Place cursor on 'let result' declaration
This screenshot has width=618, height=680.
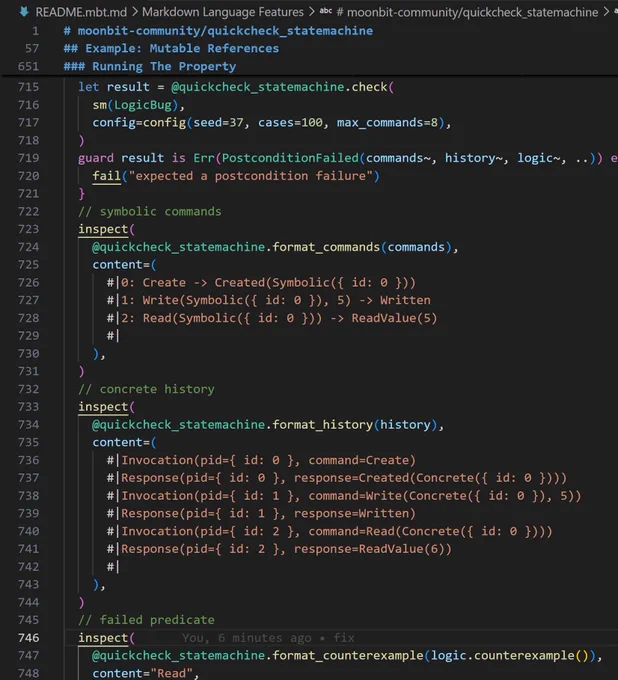114,87
